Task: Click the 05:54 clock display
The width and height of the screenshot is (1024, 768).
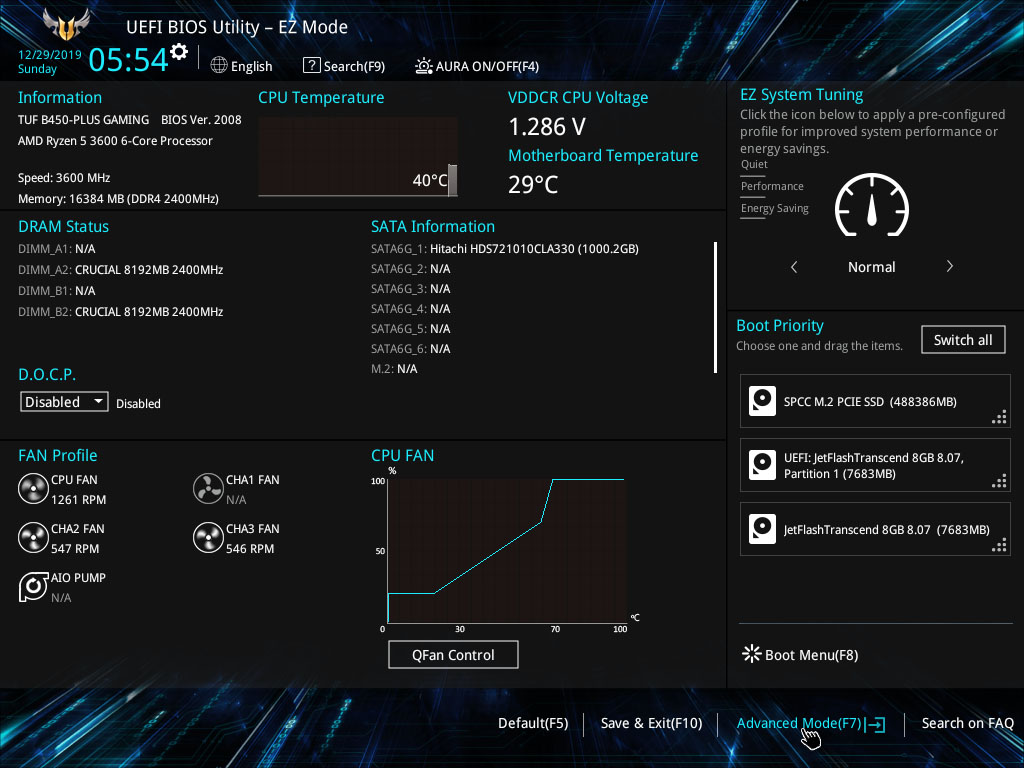Action: (x=129, y=59)
